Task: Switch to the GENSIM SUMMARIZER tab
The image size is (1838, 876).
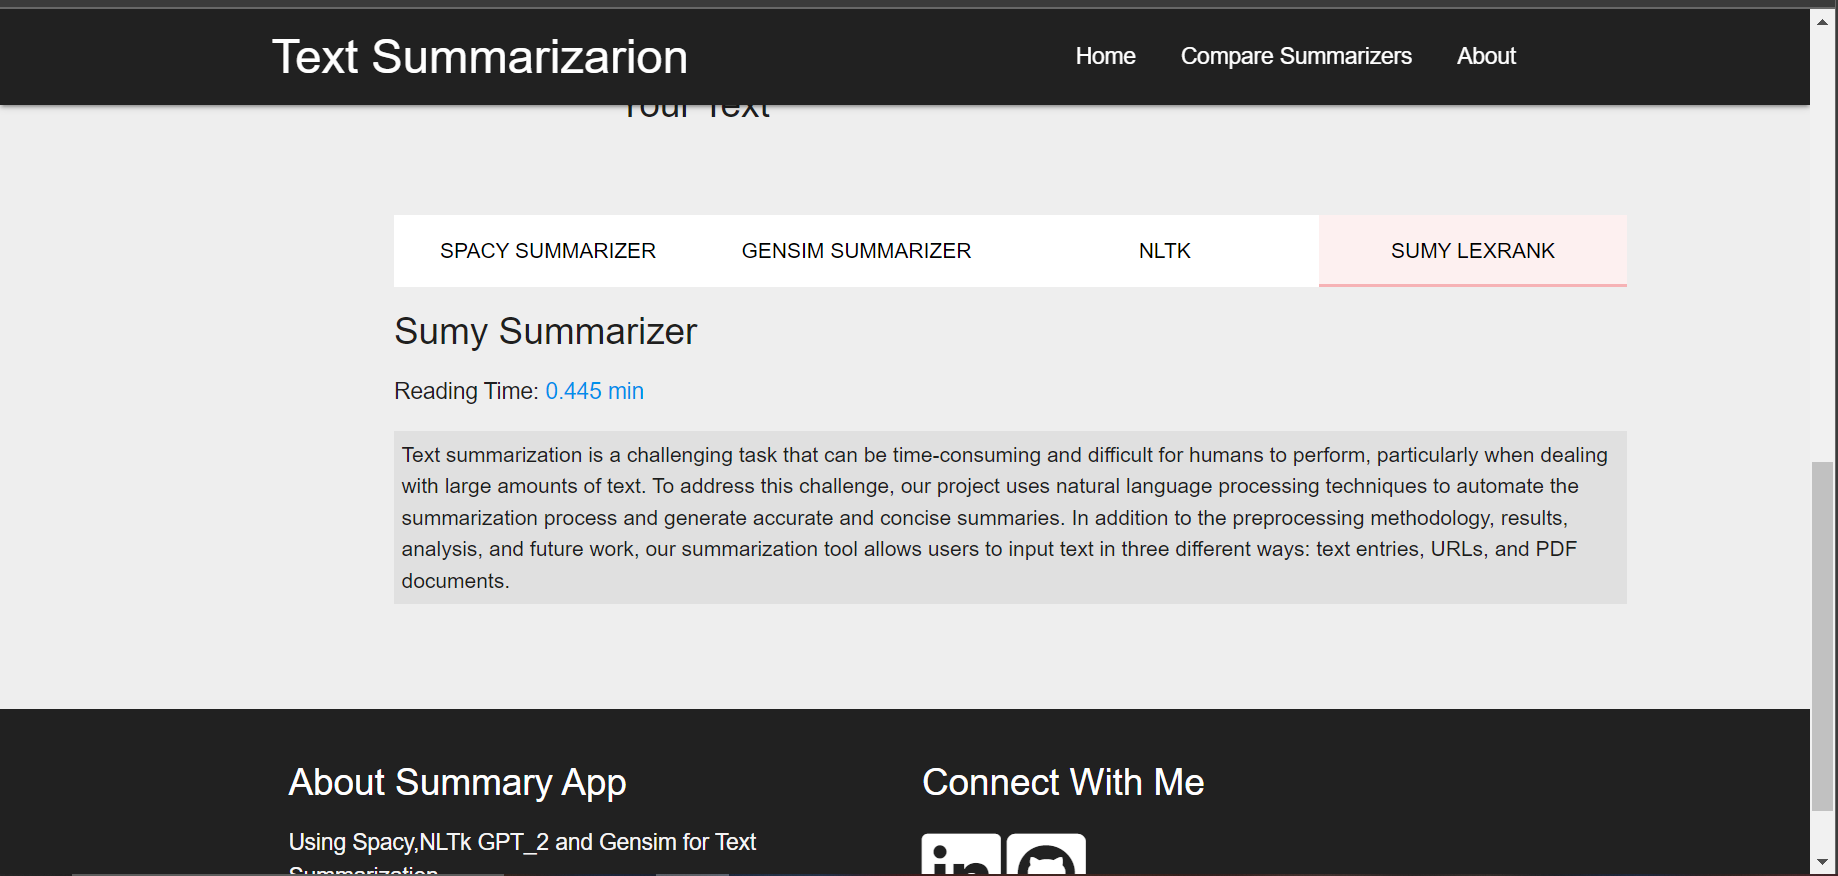Action: pyautogui.click(x=856, y=251)
